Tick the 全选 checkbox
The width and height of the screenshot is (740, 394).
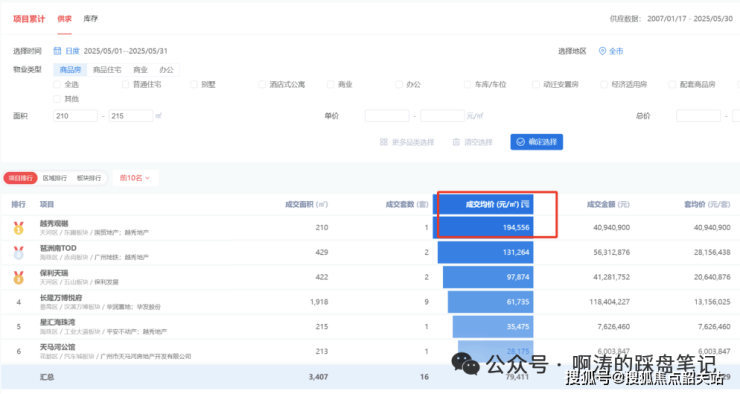point(57,84)
